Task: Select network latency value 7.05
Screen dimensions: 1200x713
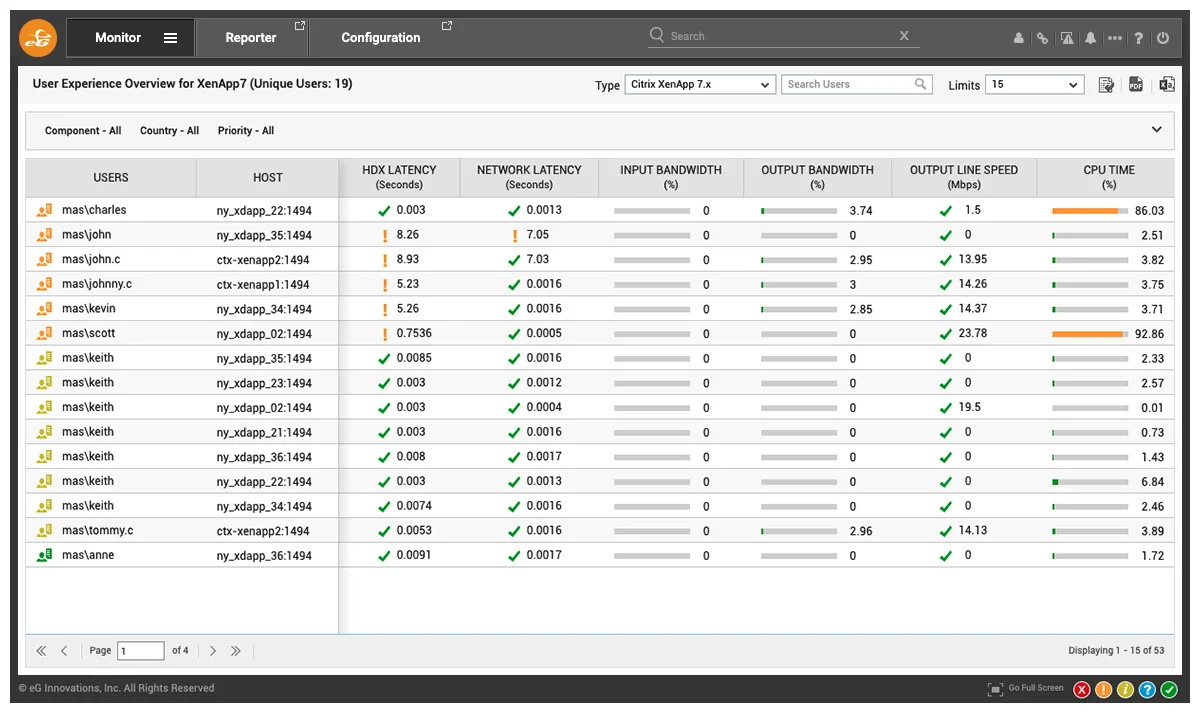Action: tap(538, 235)
